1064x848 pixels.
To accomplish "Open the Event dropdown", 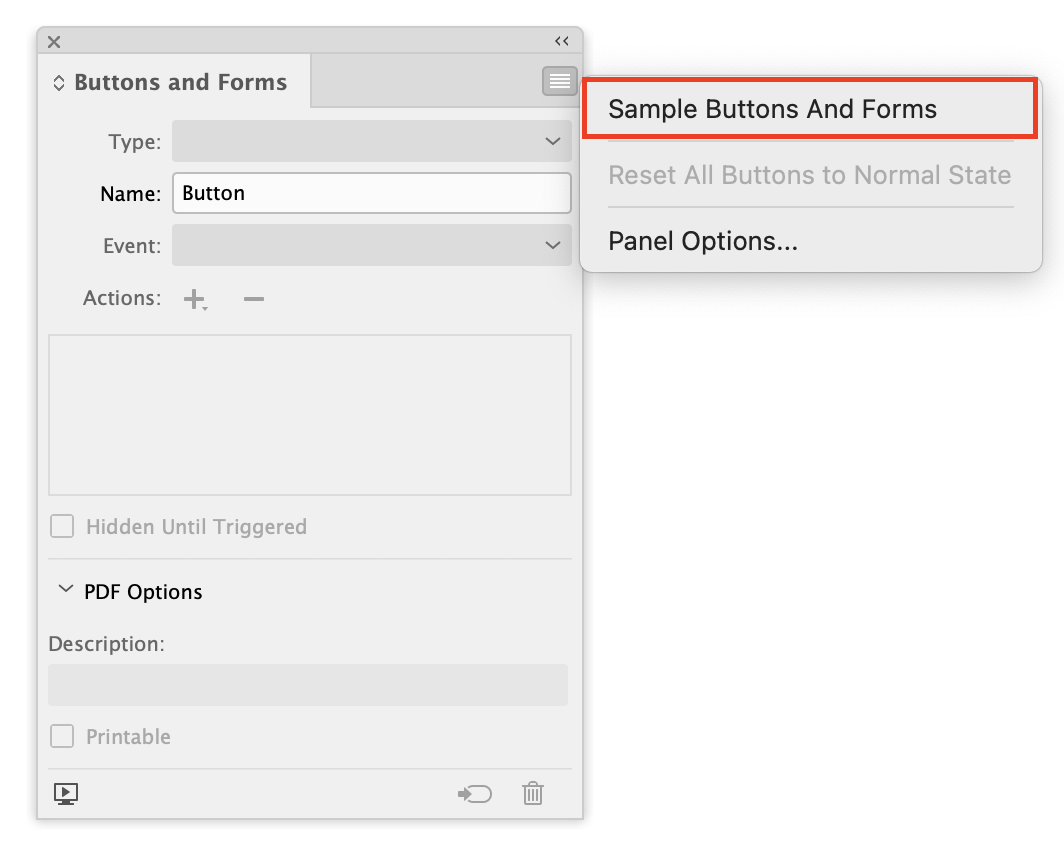I will (x=371, y=245).
